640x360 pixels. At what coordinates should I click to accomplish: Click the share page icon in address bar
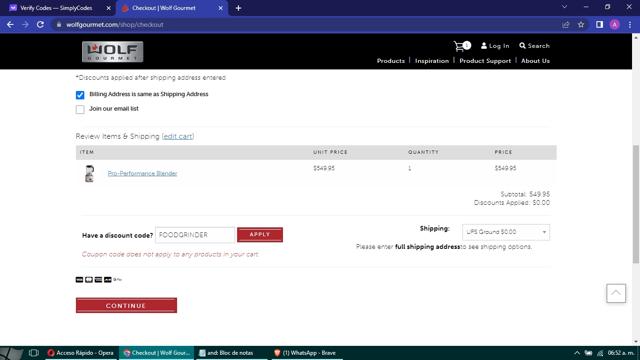tap(566, 24)
